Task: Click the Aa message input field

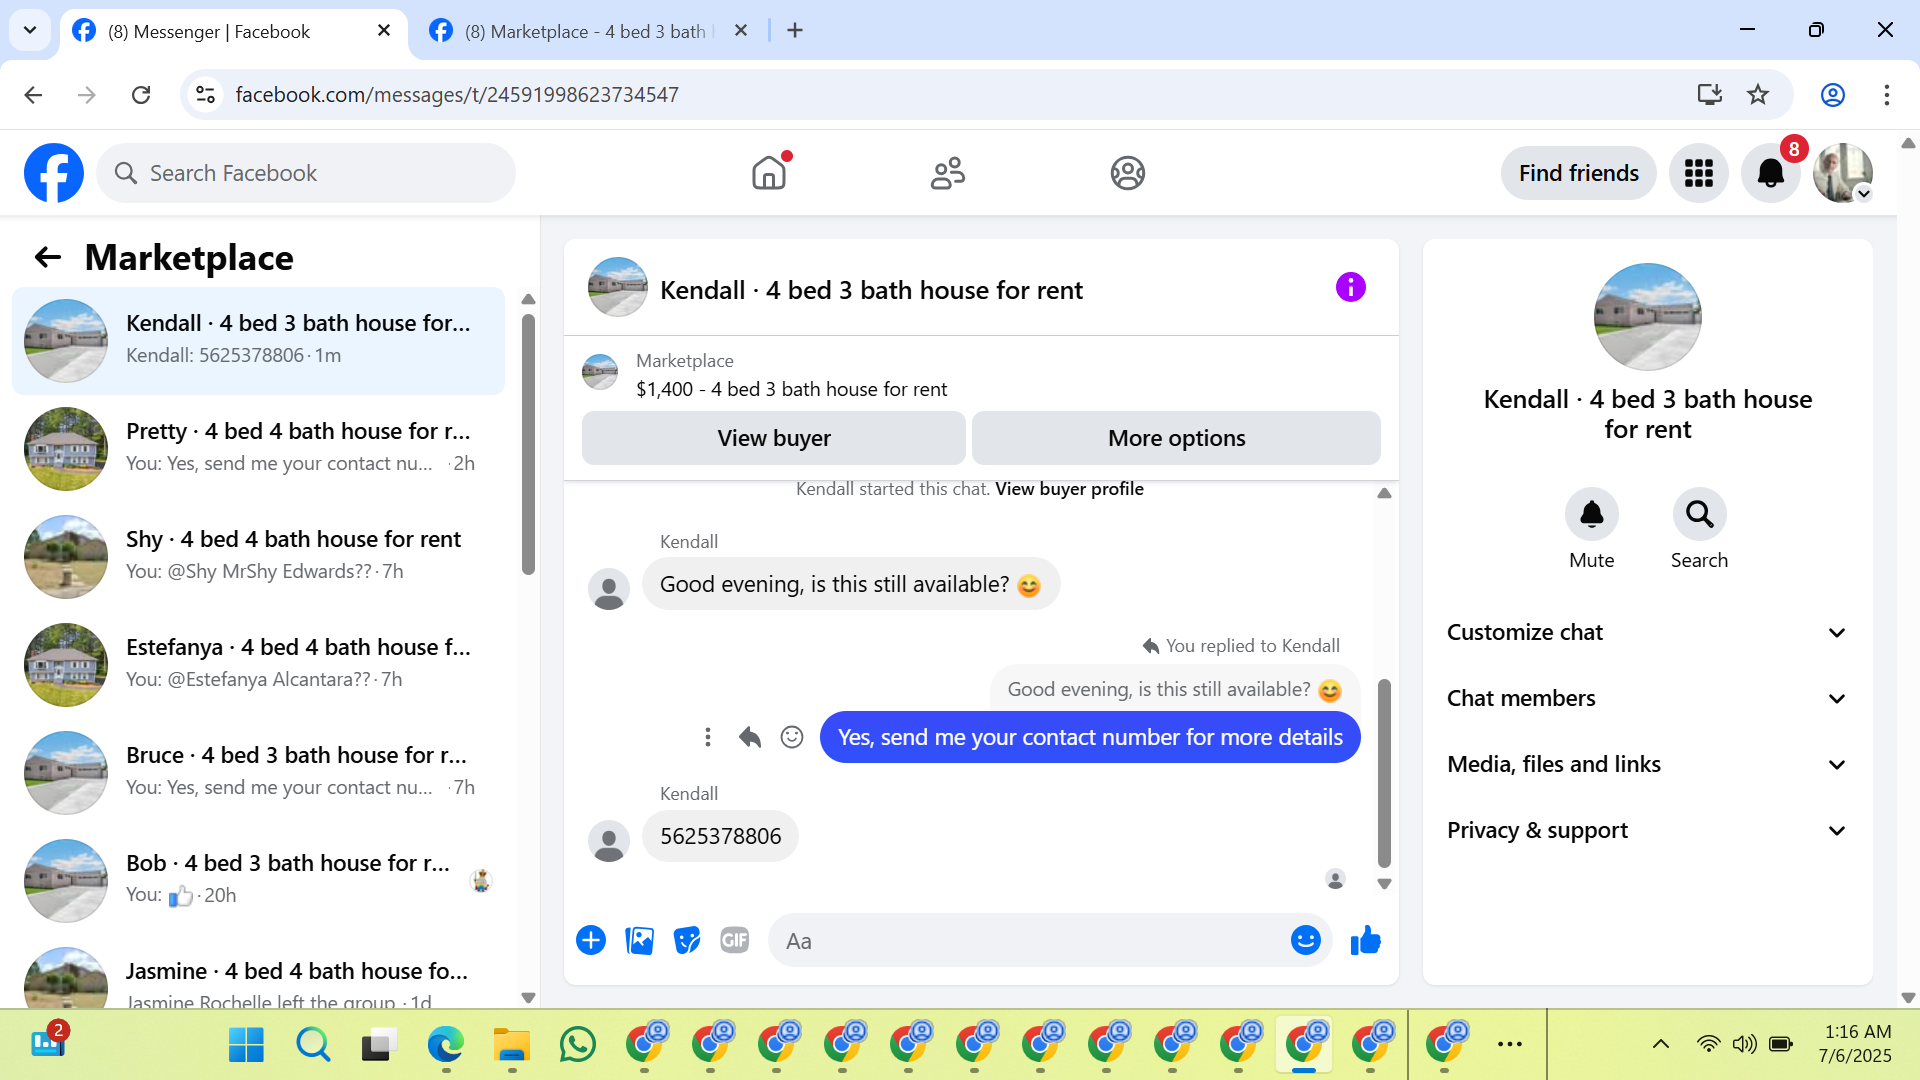Action: (1030, 941)
